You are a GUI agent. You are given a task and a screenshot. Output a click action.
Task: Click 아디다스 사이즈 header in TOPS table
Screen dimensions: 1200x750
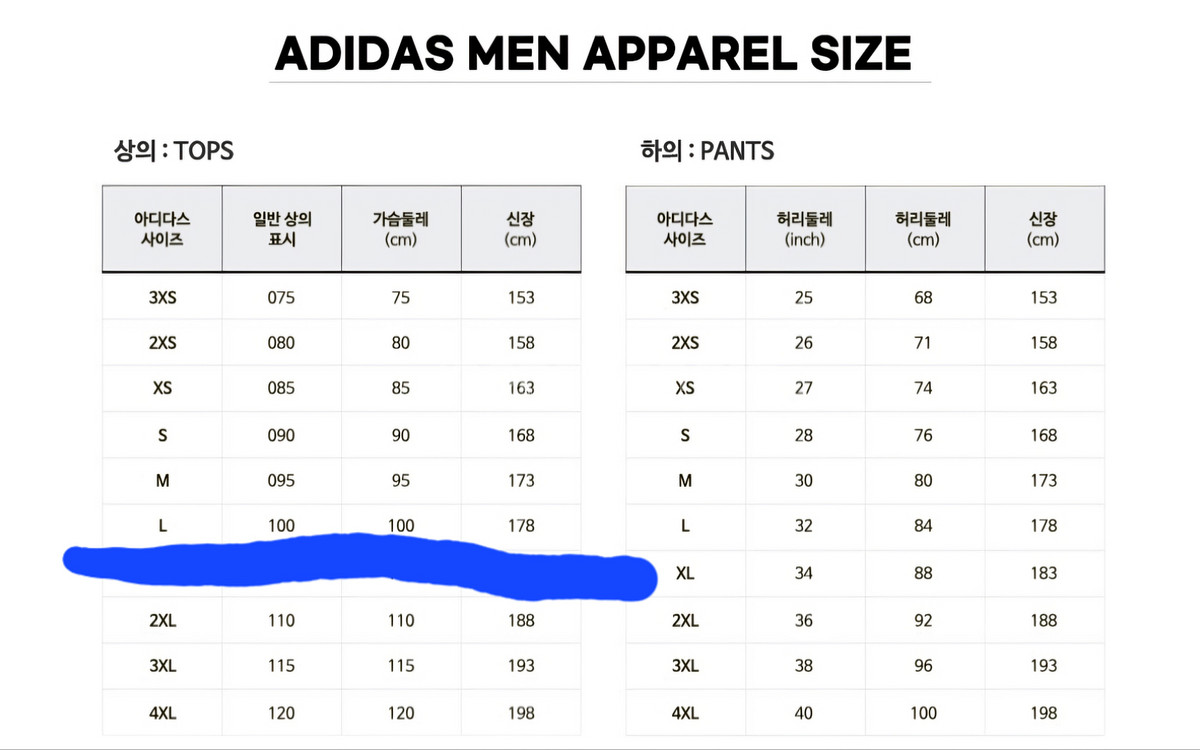162,229
